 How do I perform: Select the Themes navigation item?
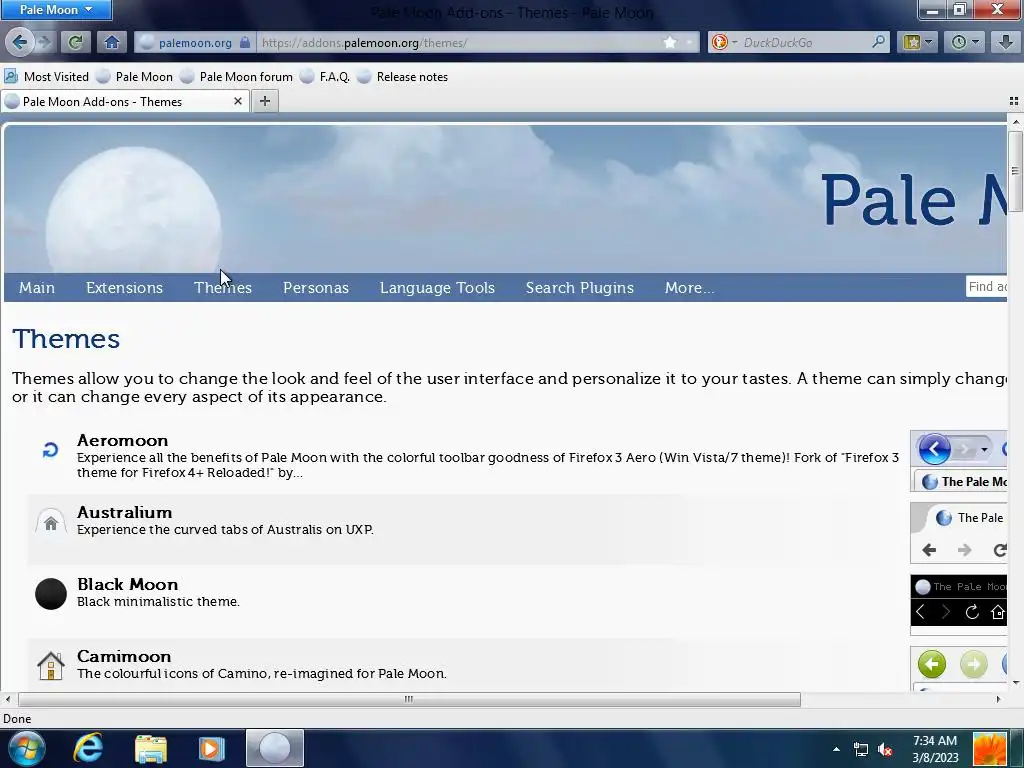(x=223, y=287)
